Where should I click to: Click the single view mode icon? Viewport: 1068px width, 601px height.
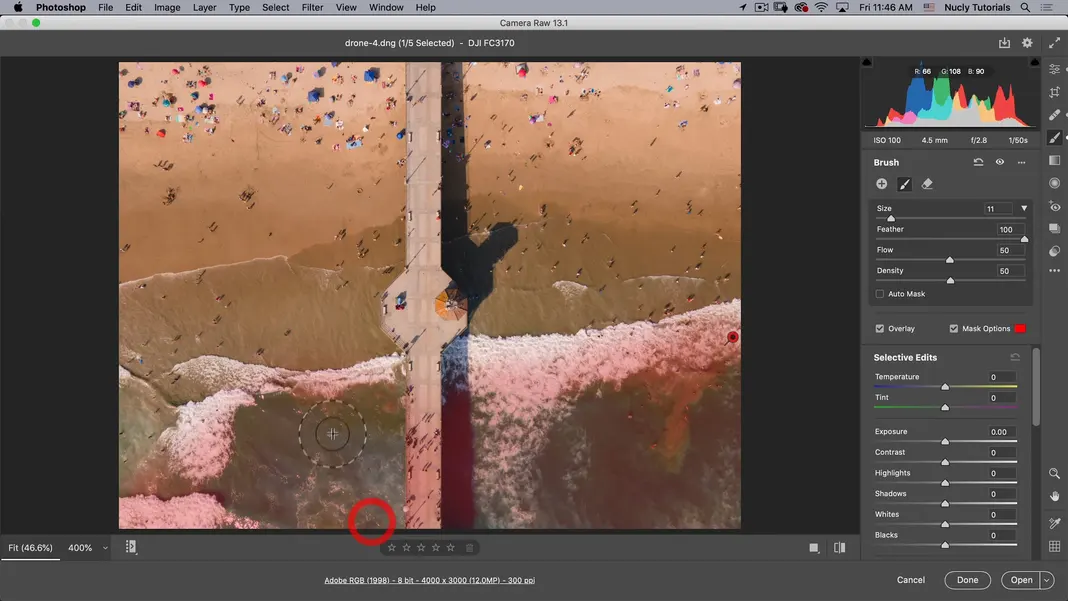813,548
